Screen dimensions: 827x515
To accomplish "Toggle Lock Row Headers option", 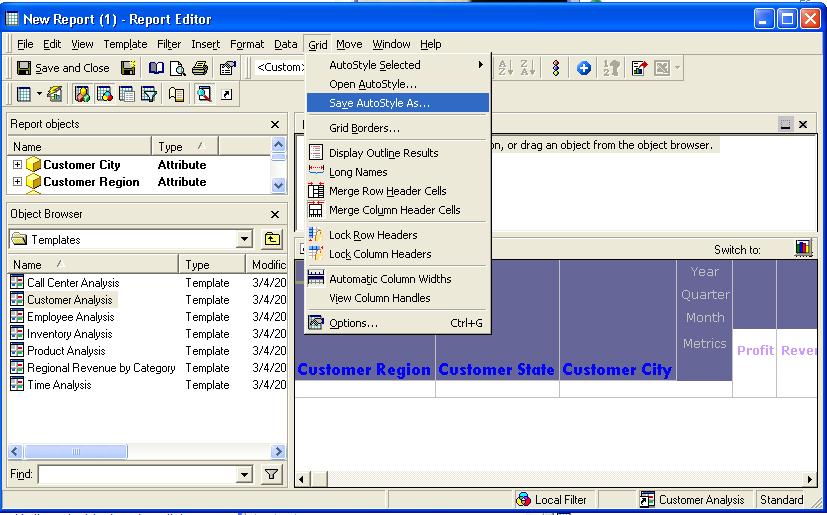I will click(398, 235).
